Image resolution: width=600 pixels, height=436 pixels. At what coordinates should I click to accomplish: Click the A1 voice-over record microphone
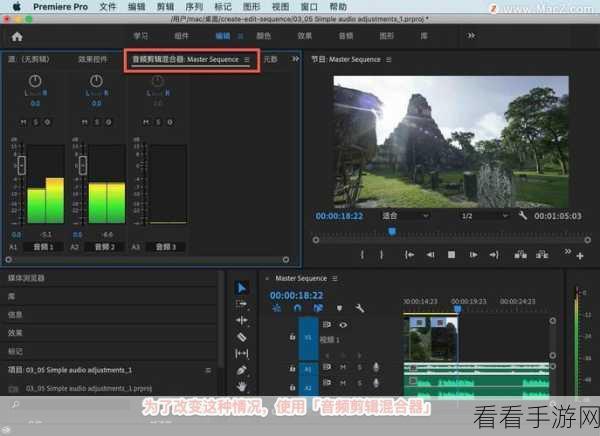(x=376, y=367)
